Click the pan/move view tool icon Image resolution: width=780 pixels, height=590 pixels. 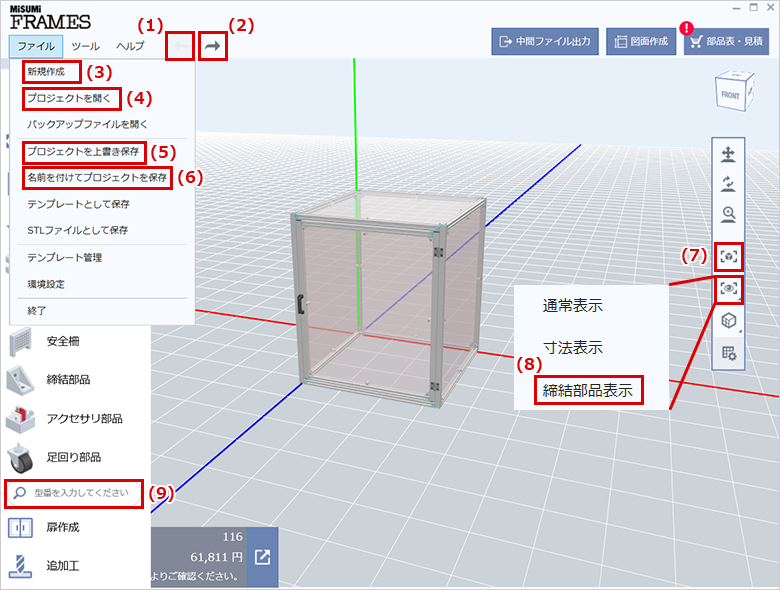729,154
